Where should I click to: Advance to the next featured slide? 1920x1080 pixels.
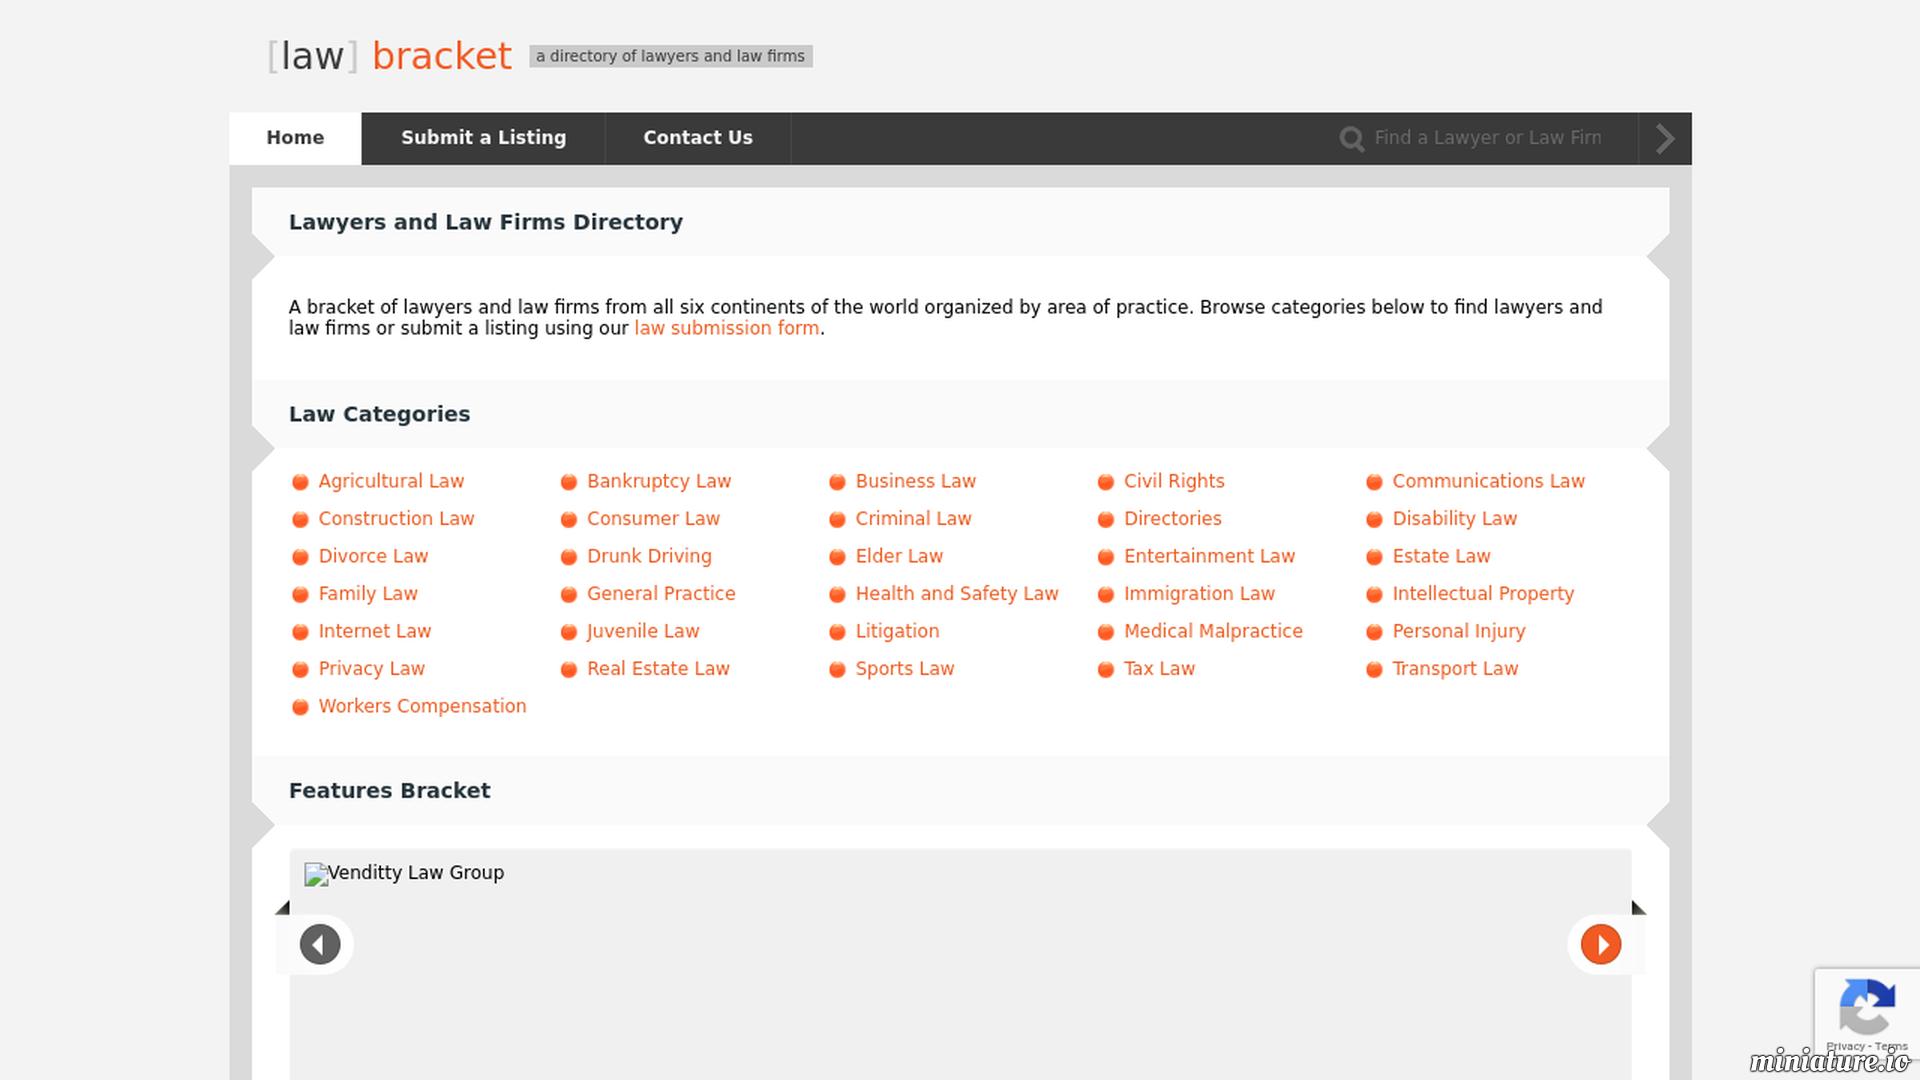[x=1601, y=944]
